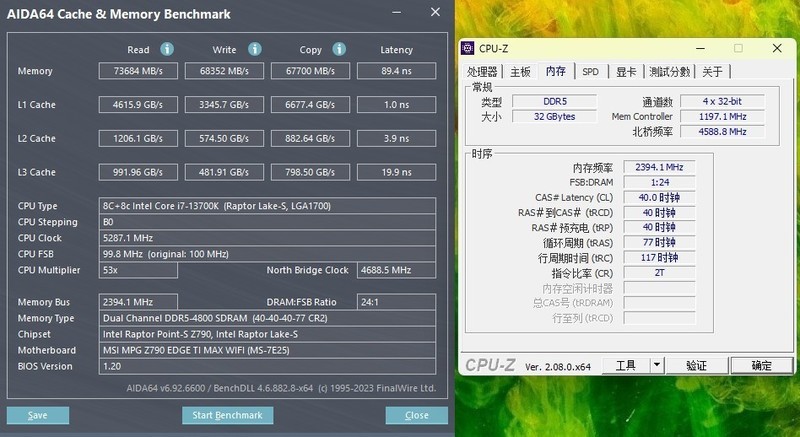The width and height of the screenshot is (800, 437).
Task: Click the FSB:DRAM value 1:24 in CPU-Z
Action: click(x=659, y=182)
